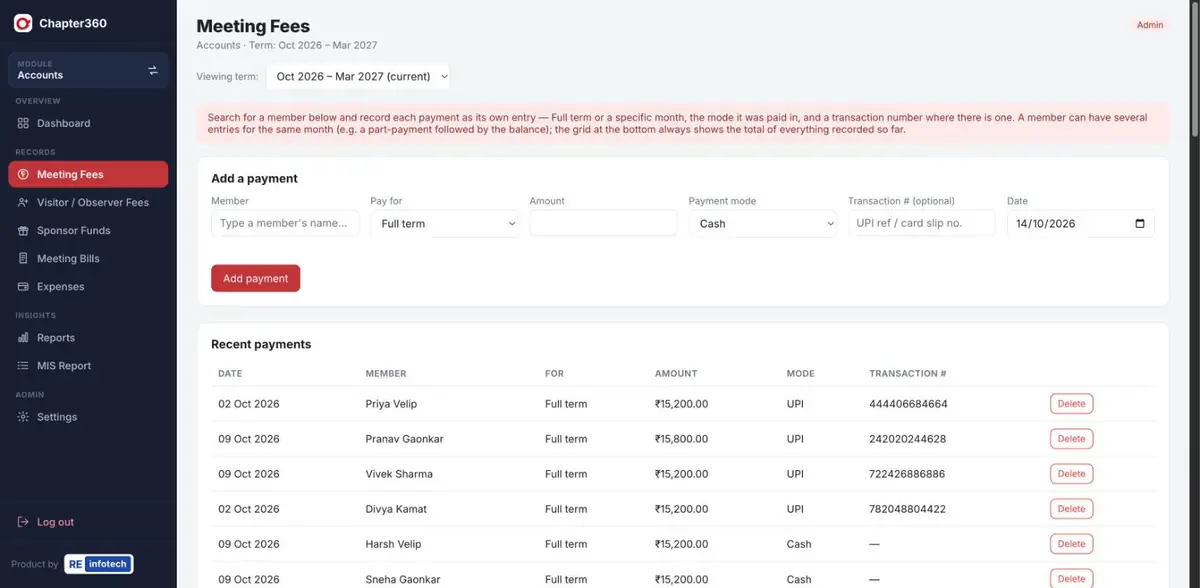Click the Meeting Bills document icon
Screen dimensions: 1200x588
[23, 258]
